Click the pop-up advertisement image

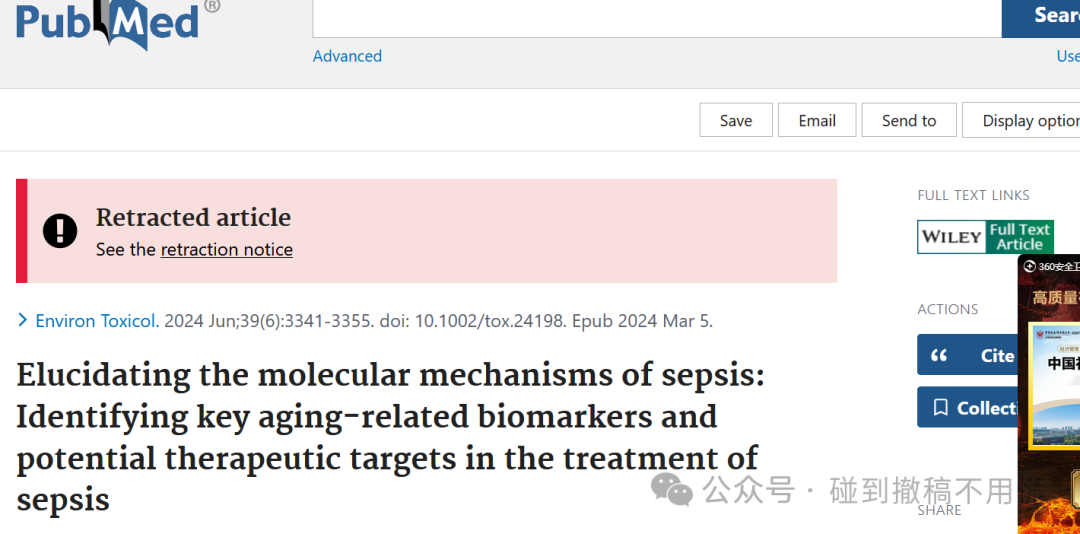click(x=1048, y=396)
